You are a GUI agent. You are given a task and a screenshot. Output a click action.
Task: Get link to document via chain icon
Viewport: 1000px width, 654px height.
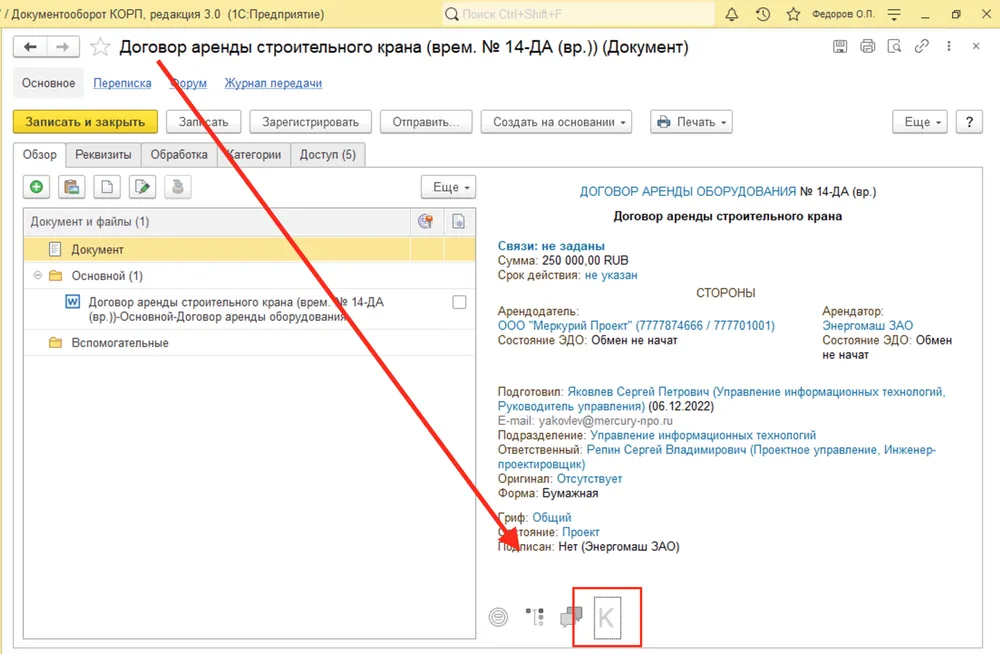922,46
